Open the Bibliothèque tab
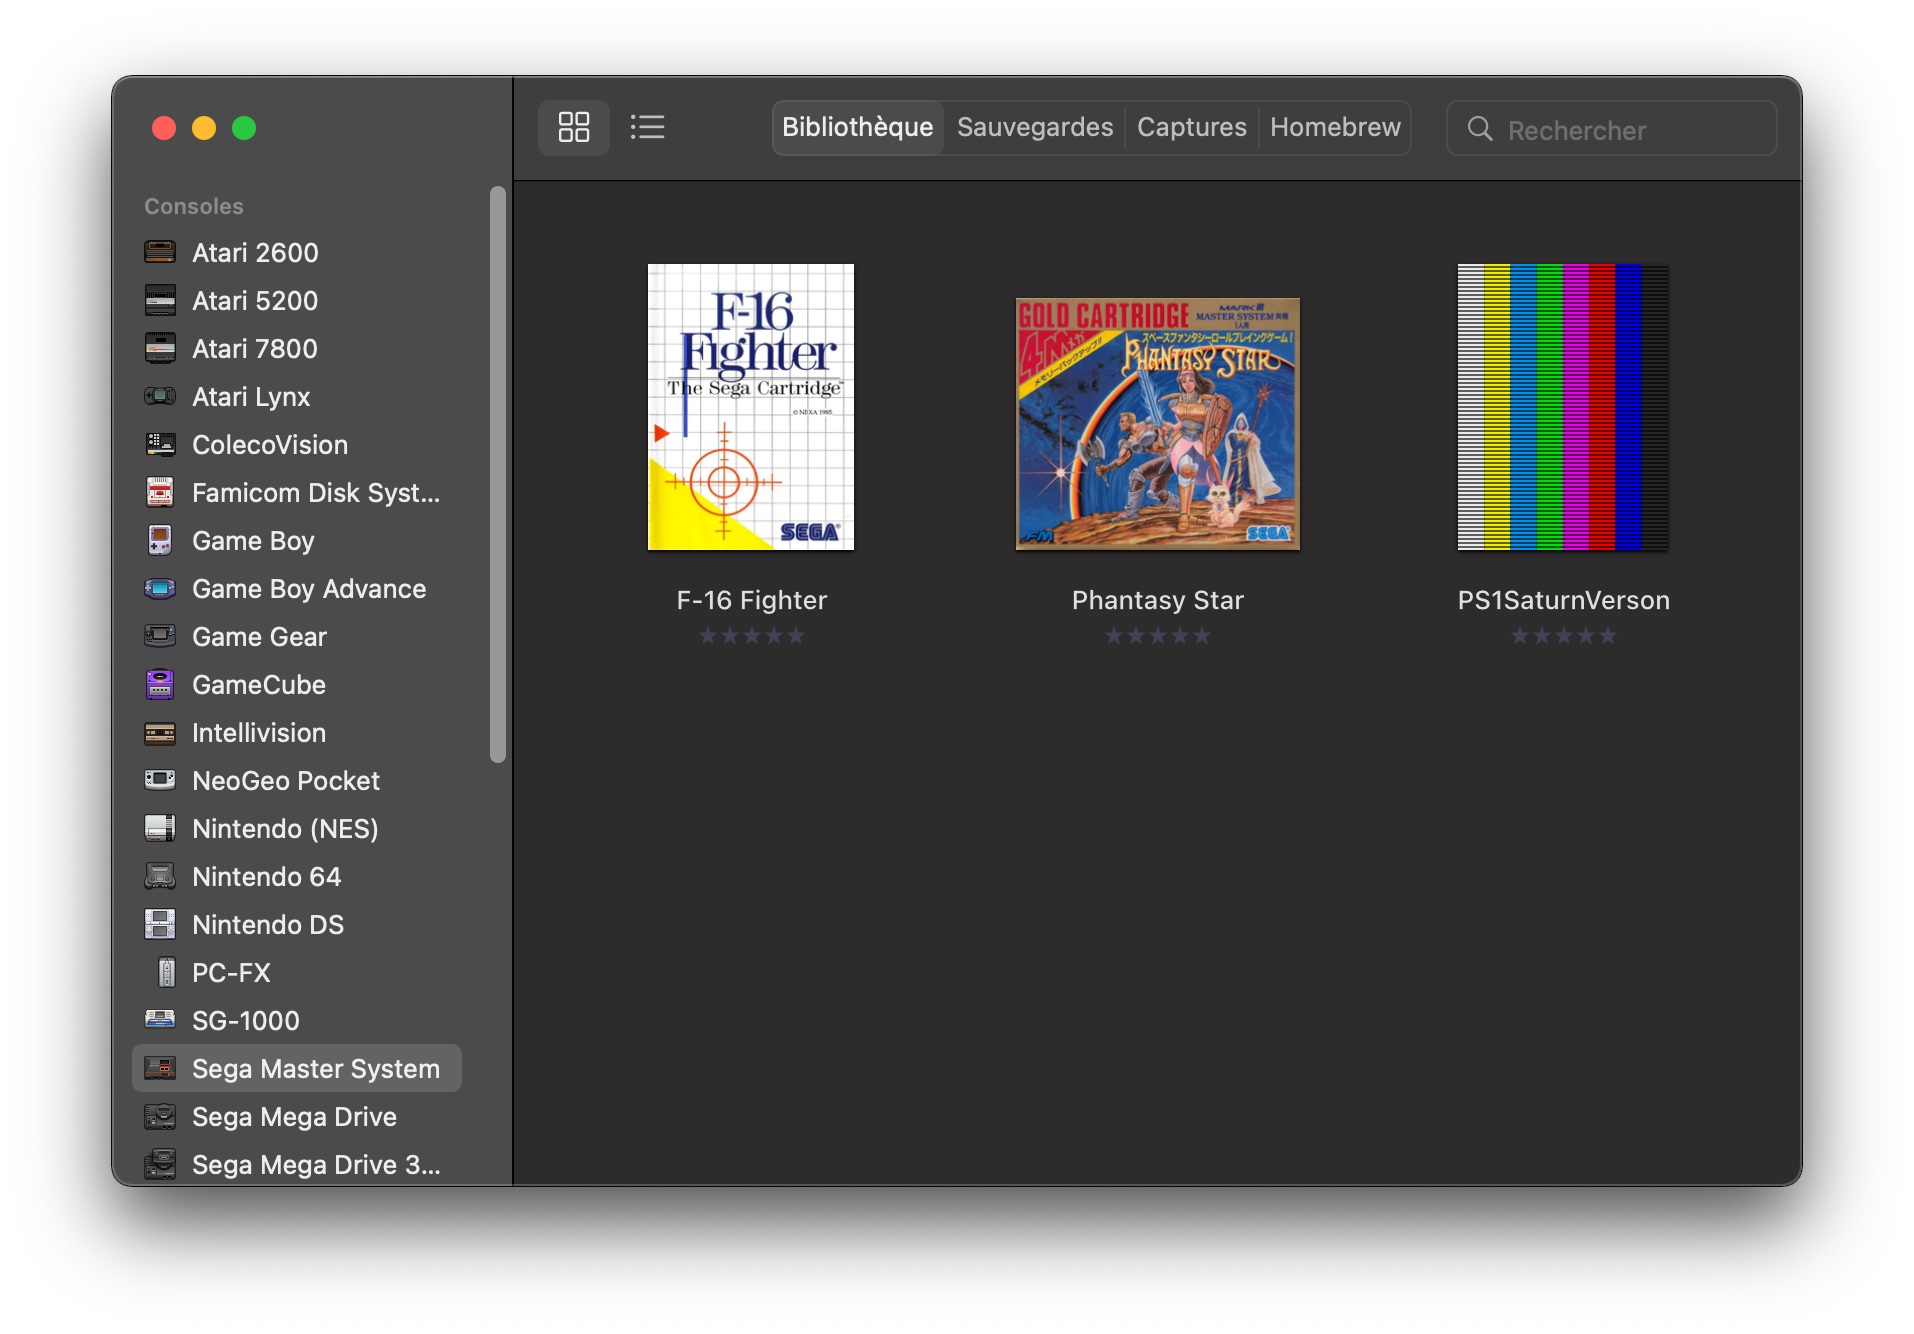Viewport: 1914px width, 1334px height. 858,127
